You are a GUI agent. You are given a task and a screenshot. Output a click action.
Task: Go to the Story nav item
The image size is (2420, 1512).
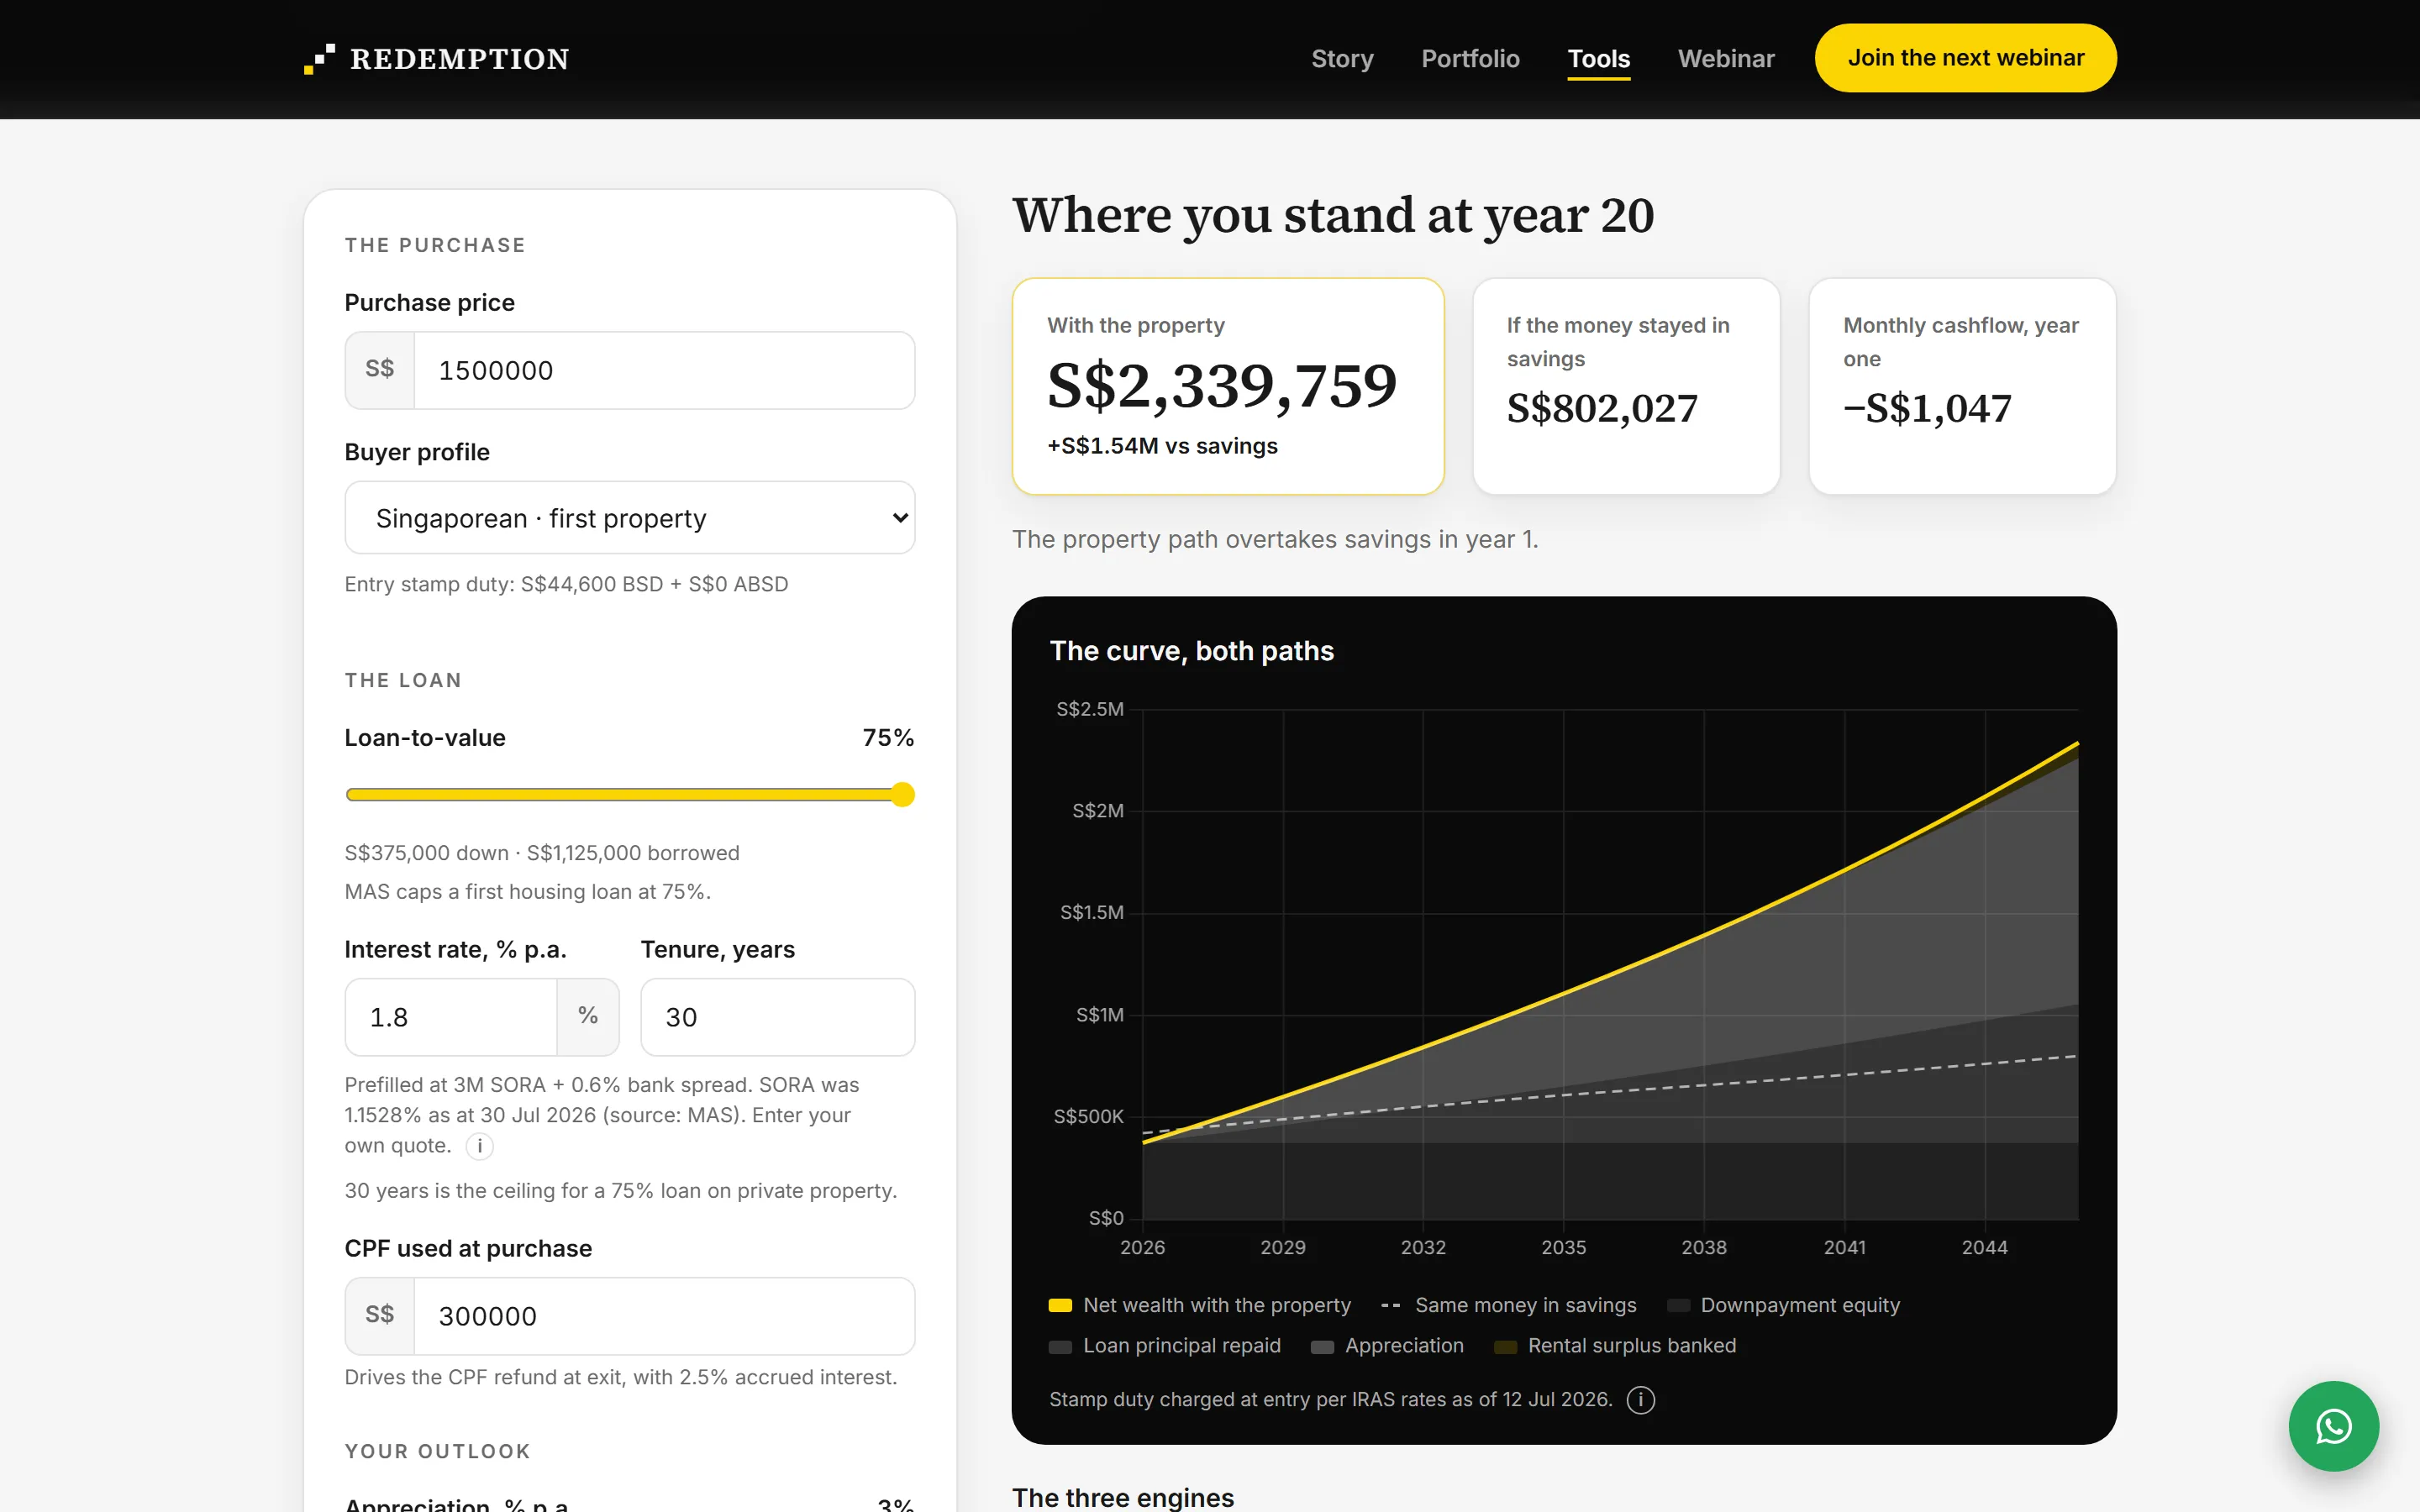tap(1342, 59)
